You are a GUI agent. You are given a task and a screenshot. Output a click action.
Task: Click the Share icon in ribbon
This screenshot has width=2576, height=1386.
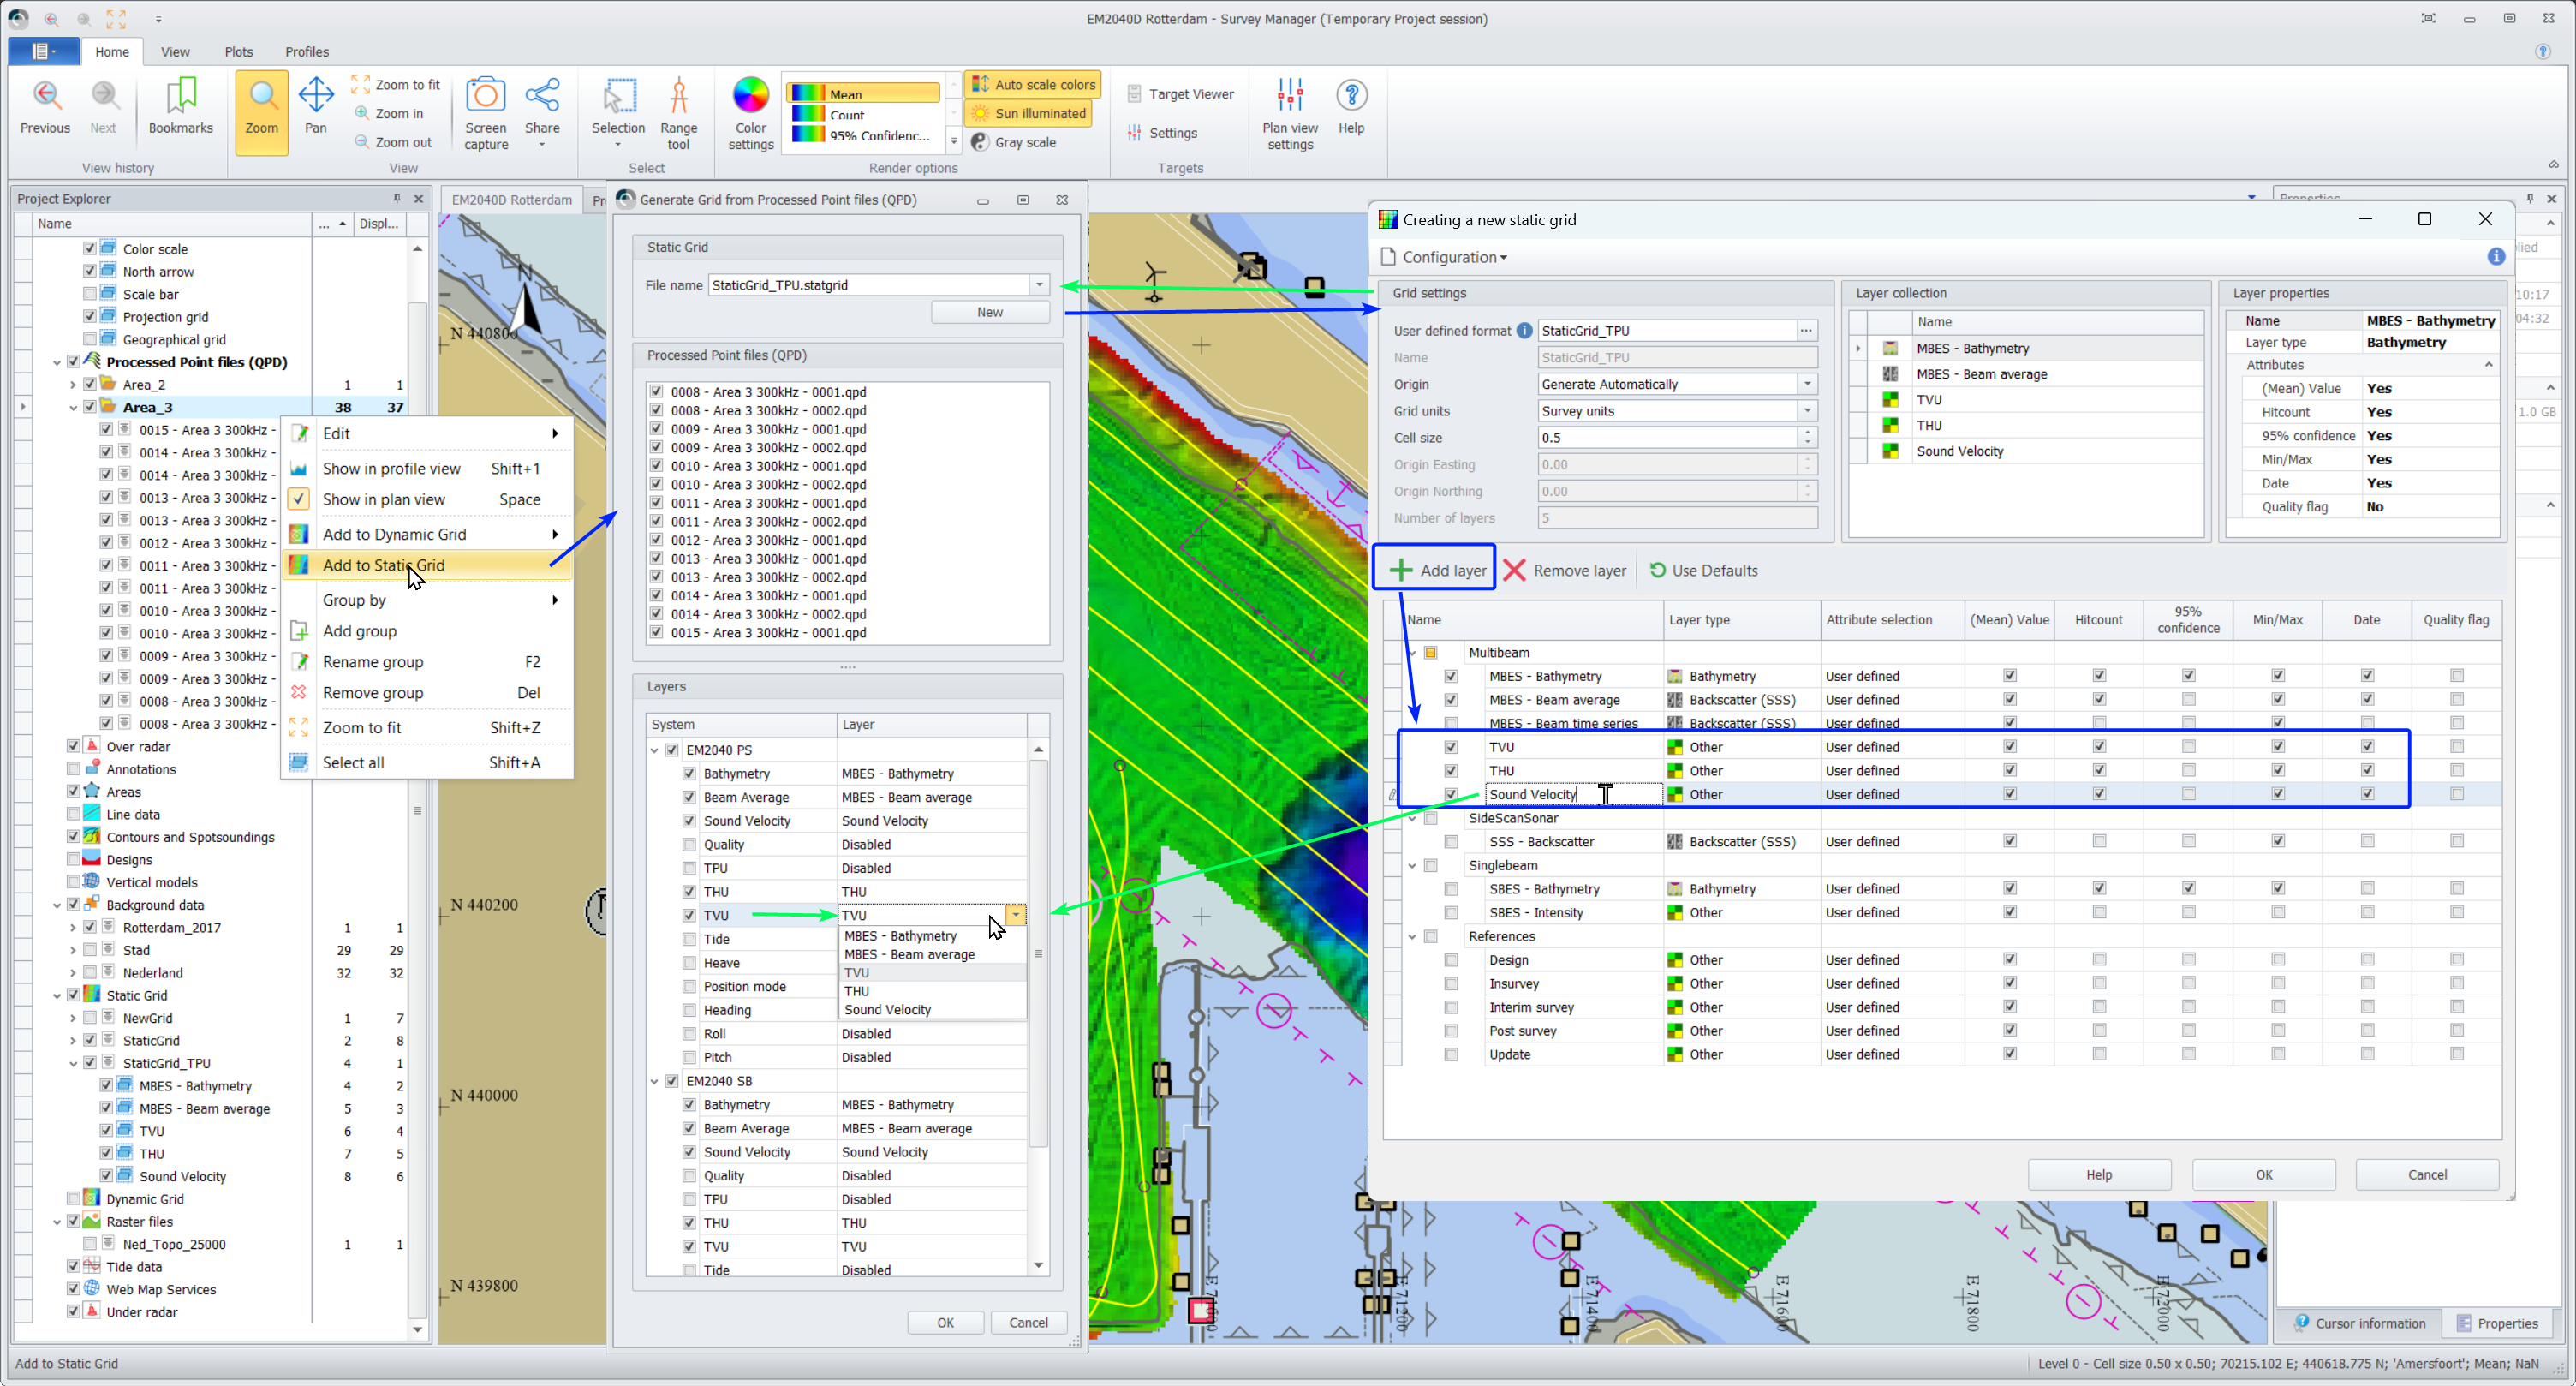tap(542, 96)
